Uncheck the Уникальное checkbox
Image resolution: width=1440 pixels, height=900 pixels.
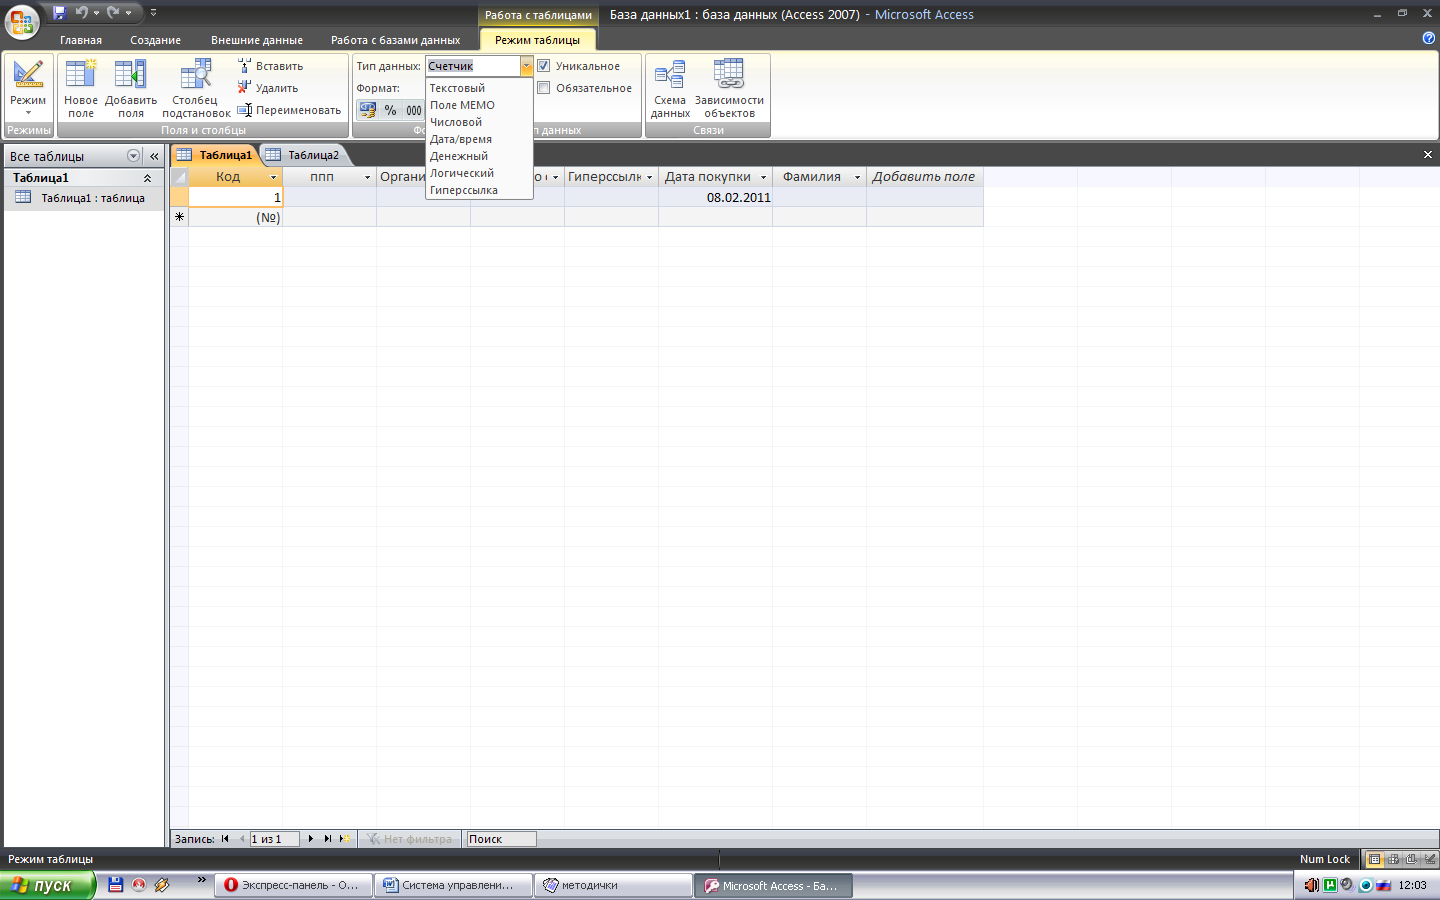(x=544, y=66)
